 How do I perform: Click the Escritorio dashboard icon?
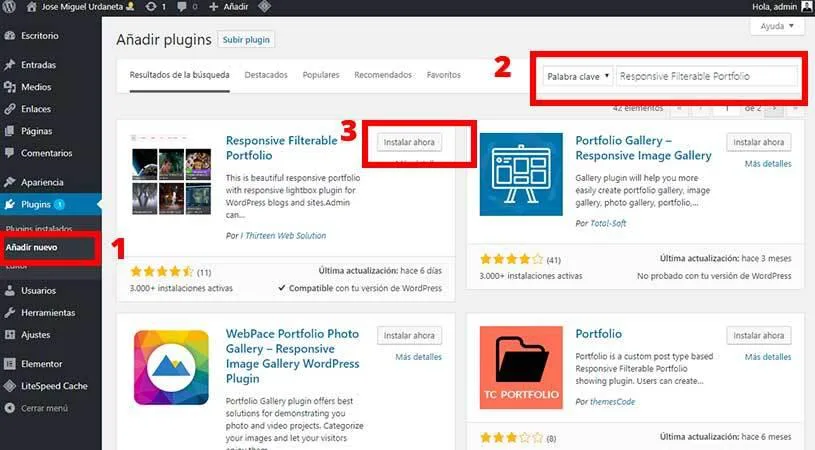[9, 35]
